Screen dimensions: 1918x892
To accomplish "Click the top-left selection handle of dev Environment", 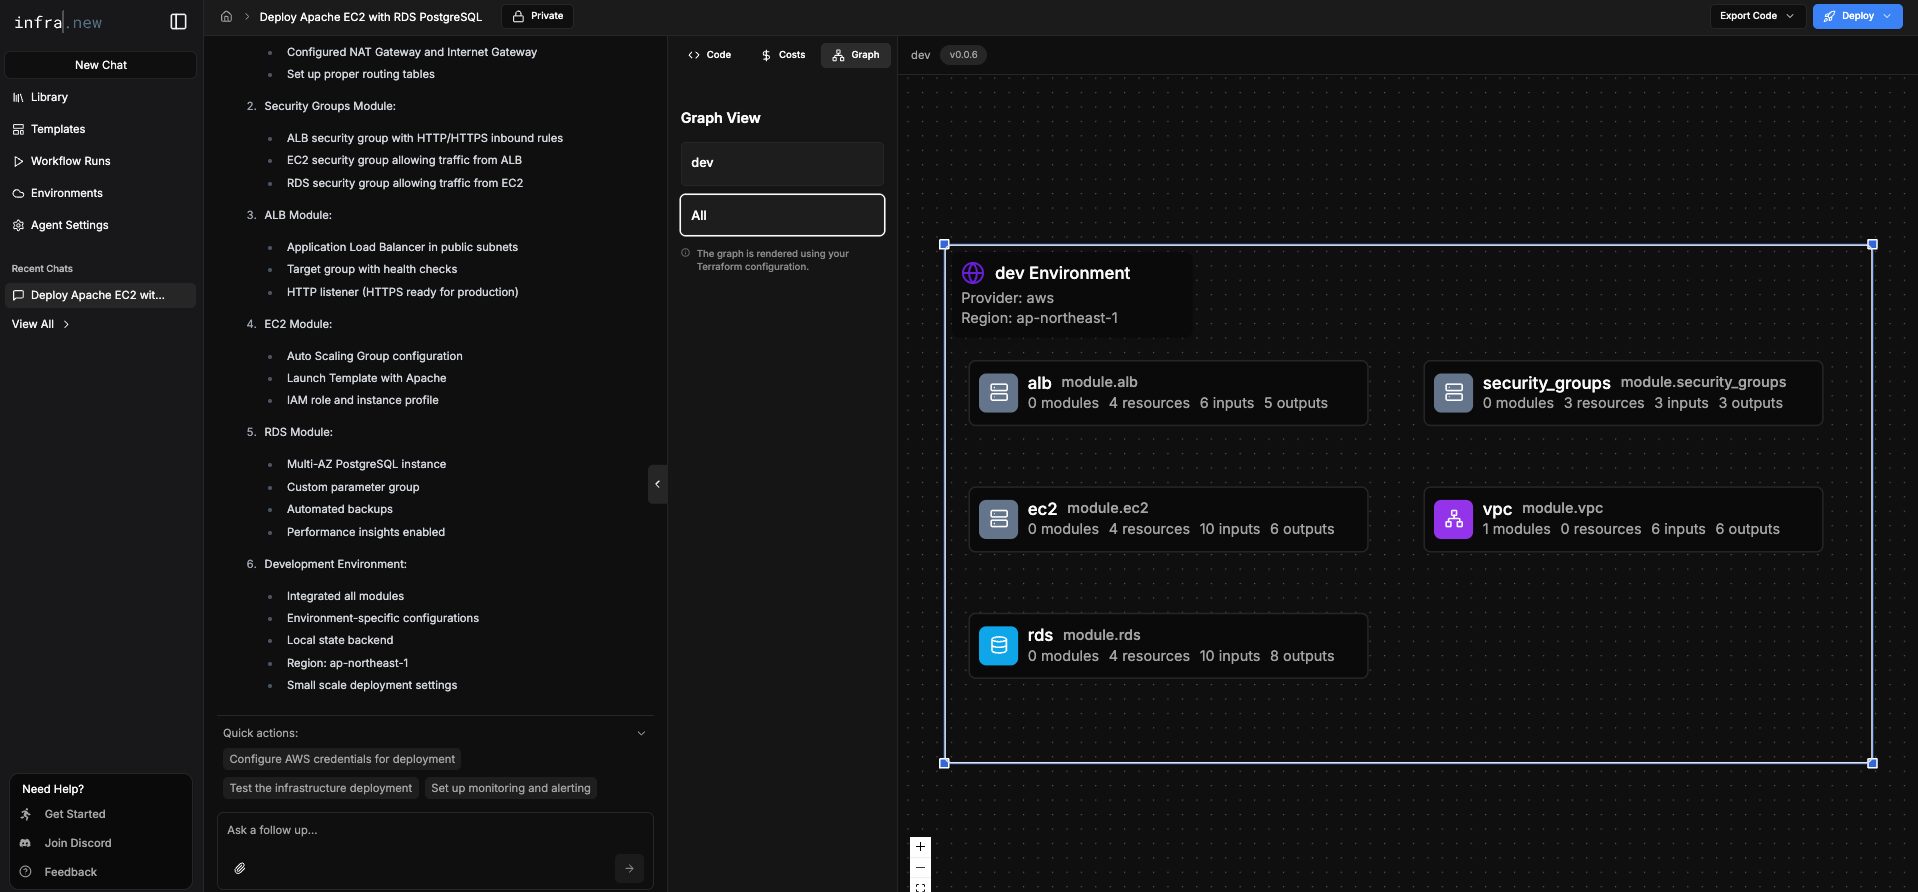I will (944, 244).
